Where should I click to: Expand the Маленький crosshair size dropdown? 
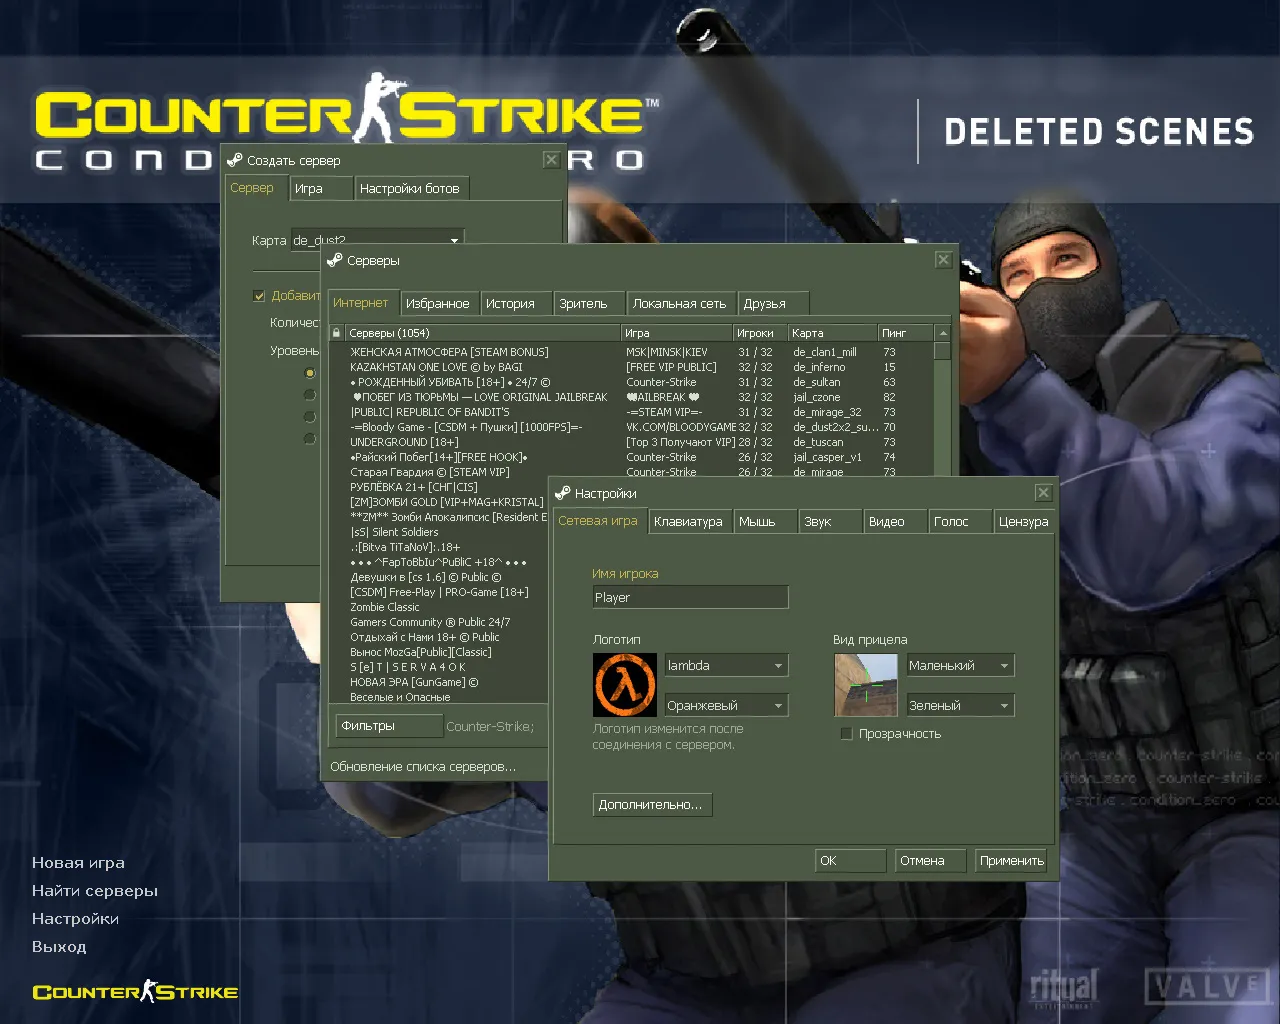coord(960,666)
